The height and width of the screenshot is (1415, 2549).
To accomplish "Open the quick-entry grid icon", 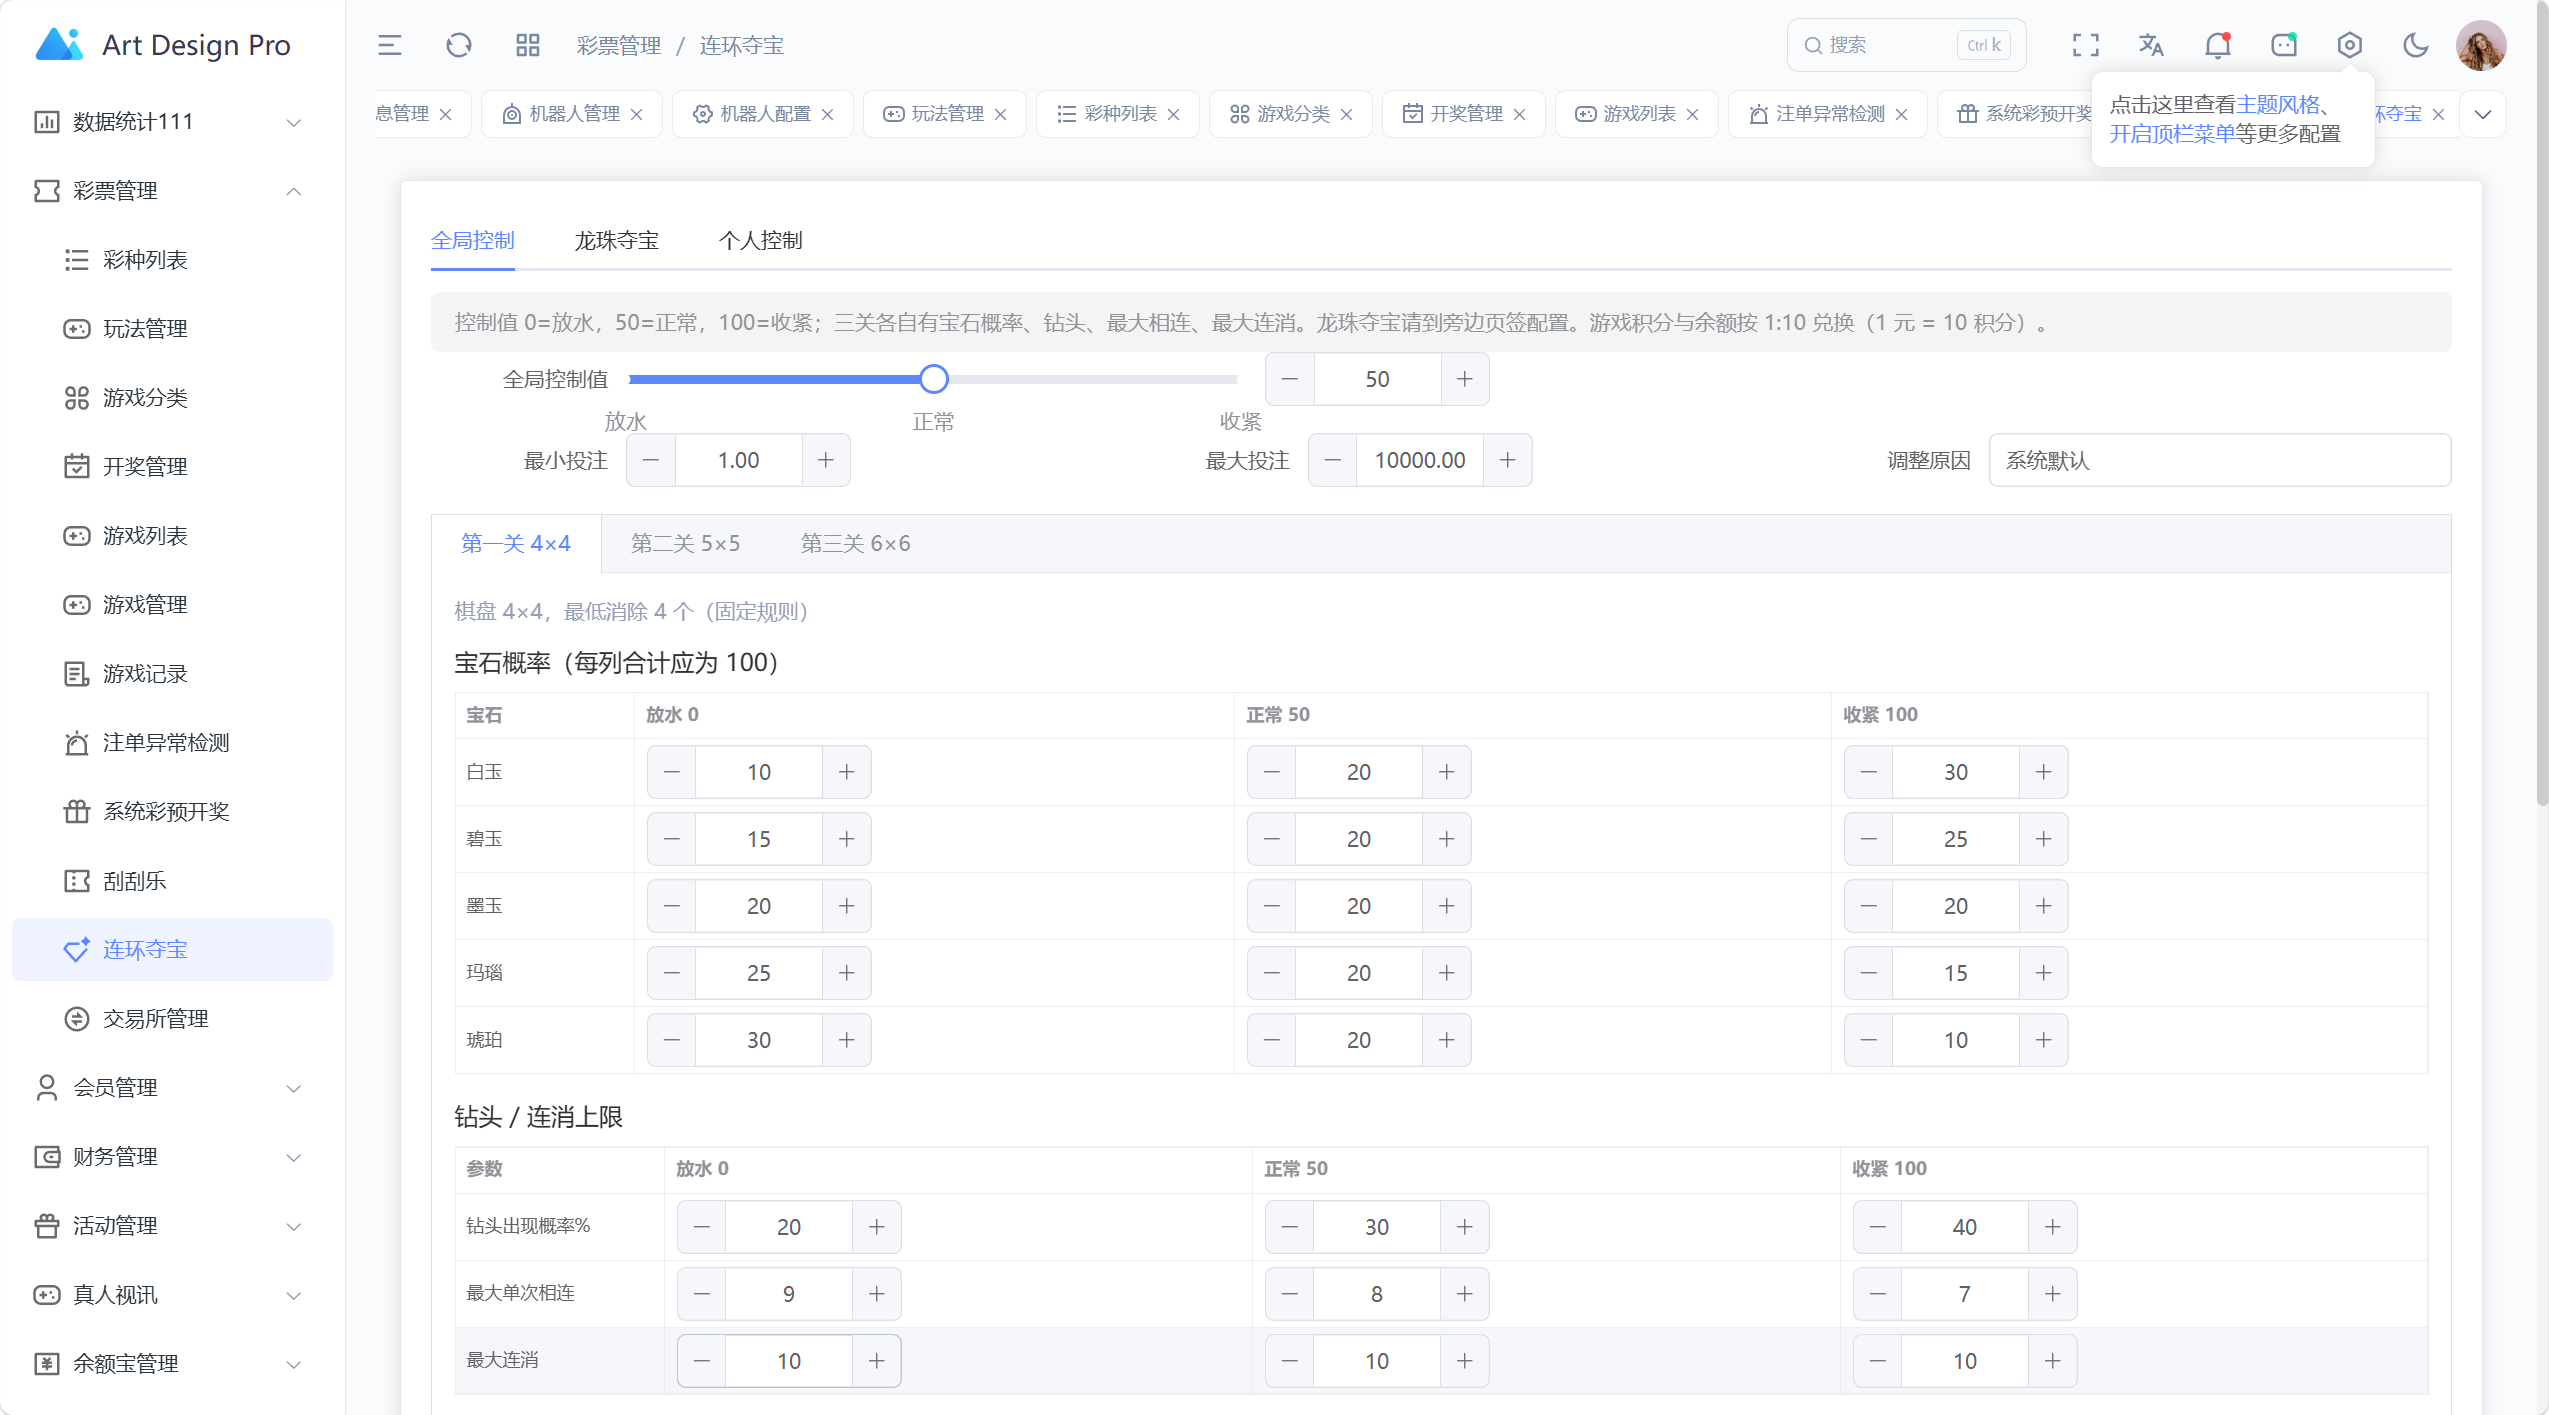I will [x=527, y=45].
